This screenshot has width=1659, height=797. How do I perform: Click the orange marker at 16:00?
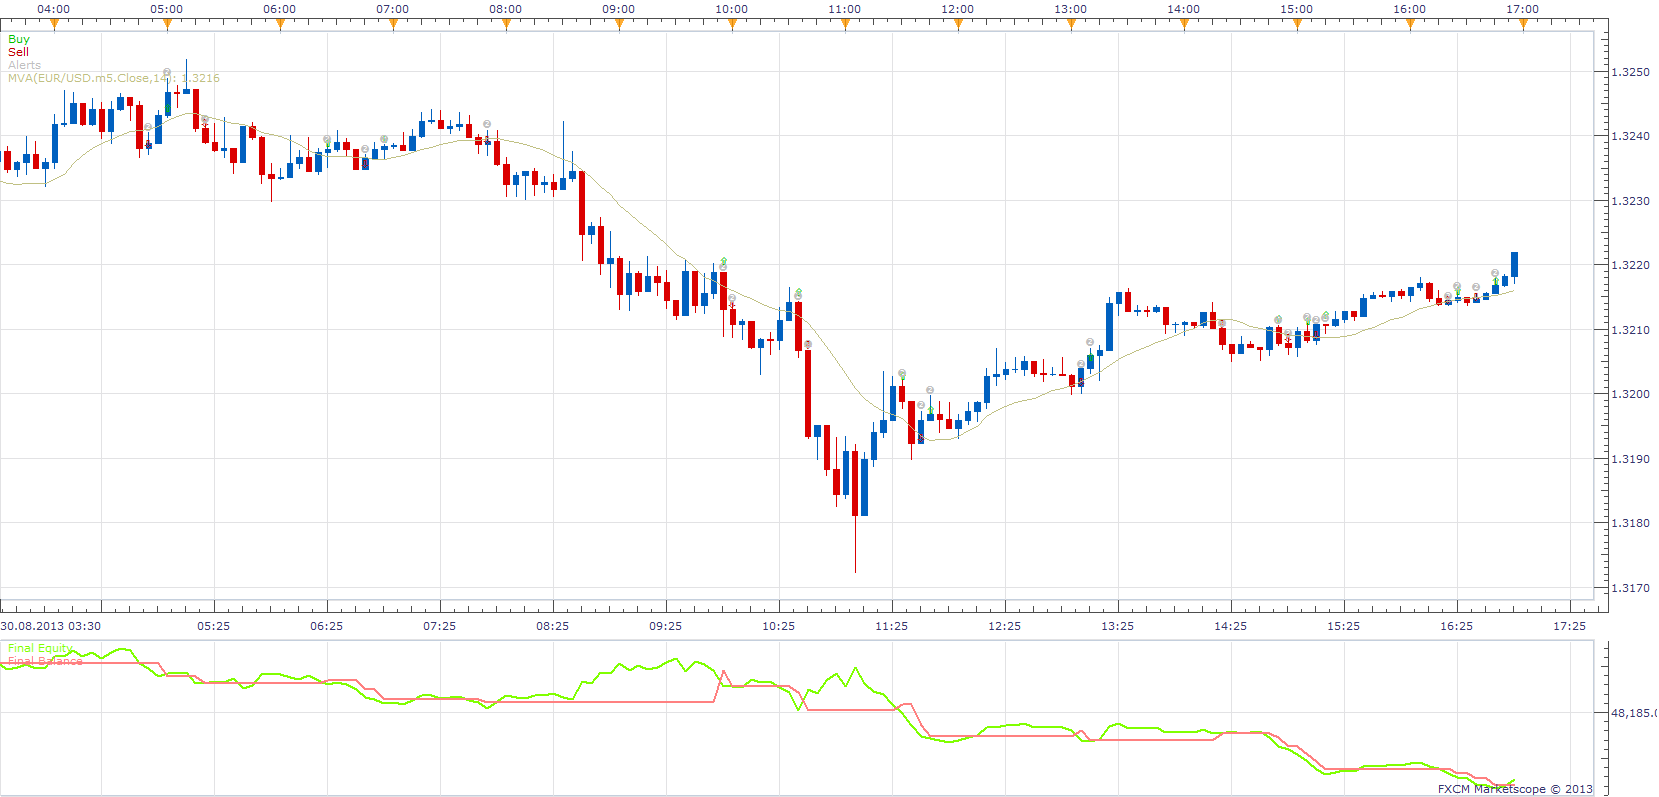(1410, 25)
